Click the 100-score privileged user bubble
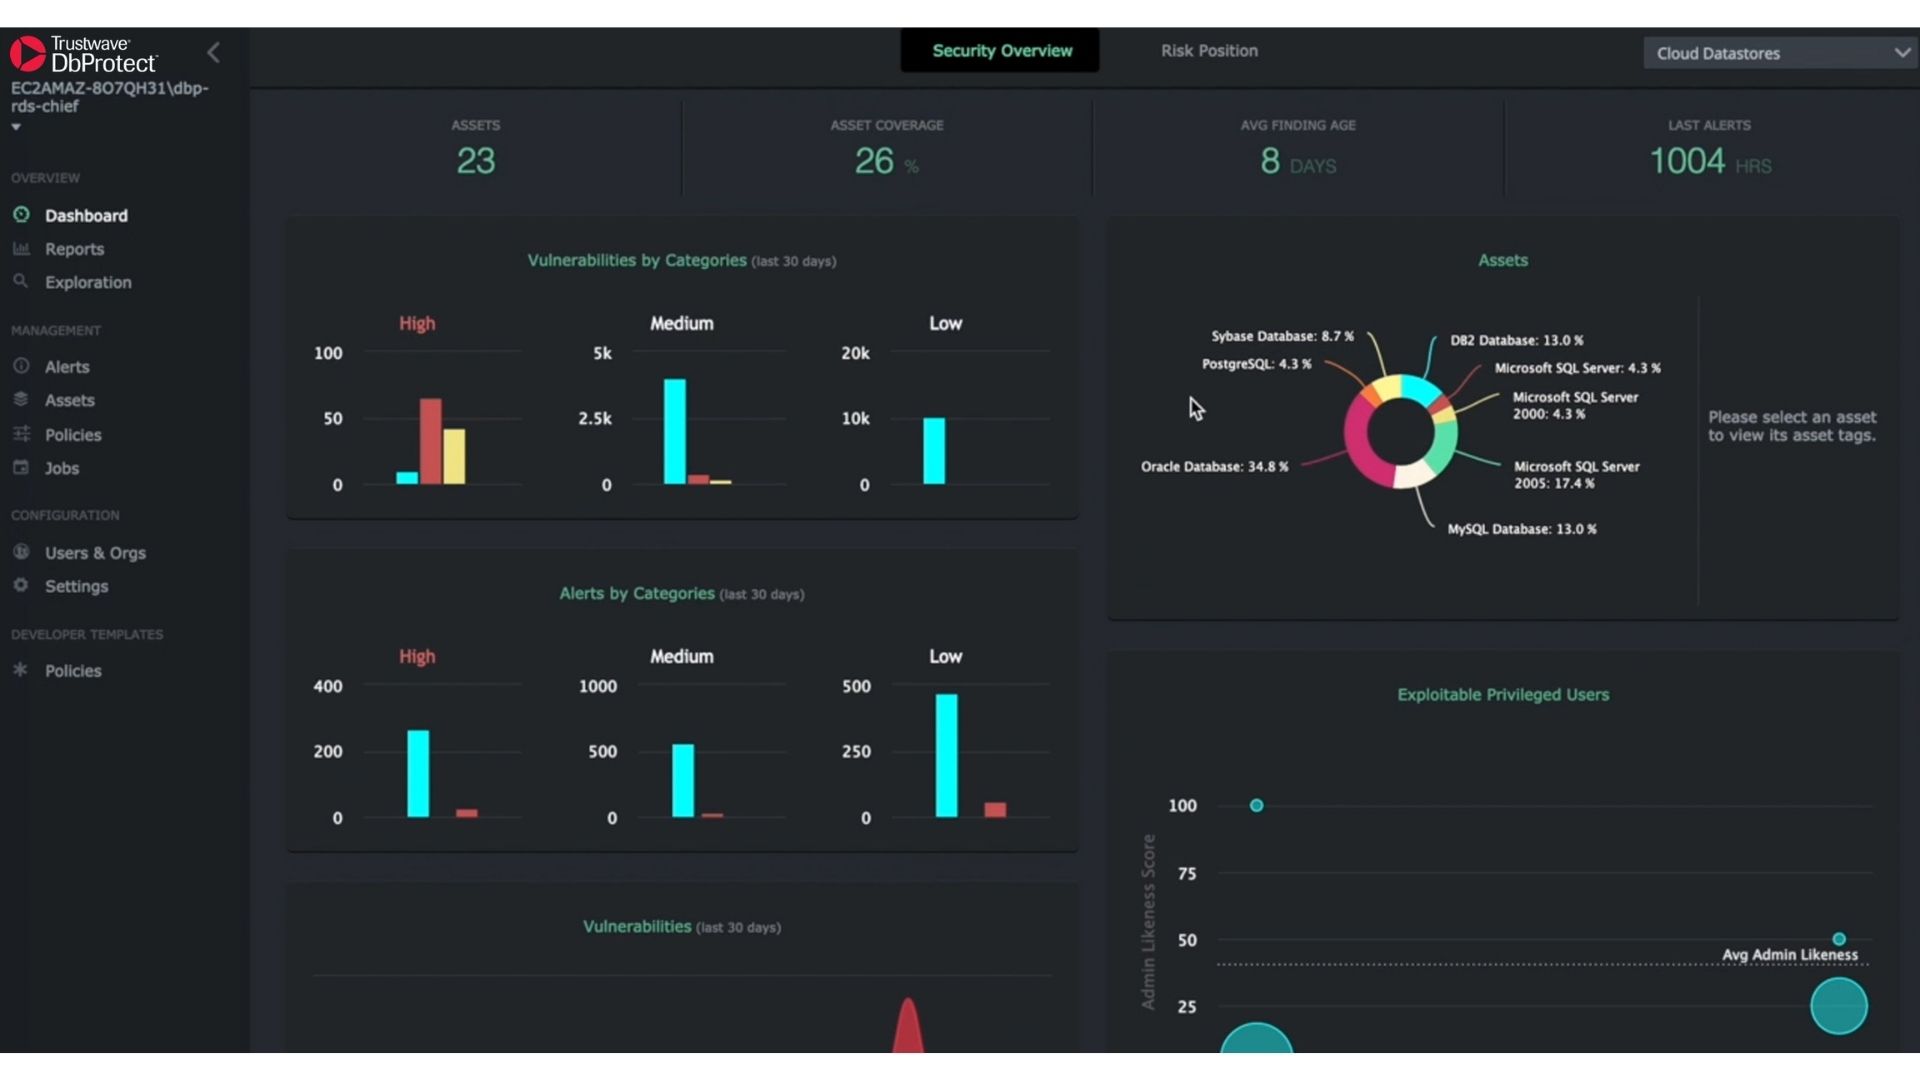 point(1257,806)
